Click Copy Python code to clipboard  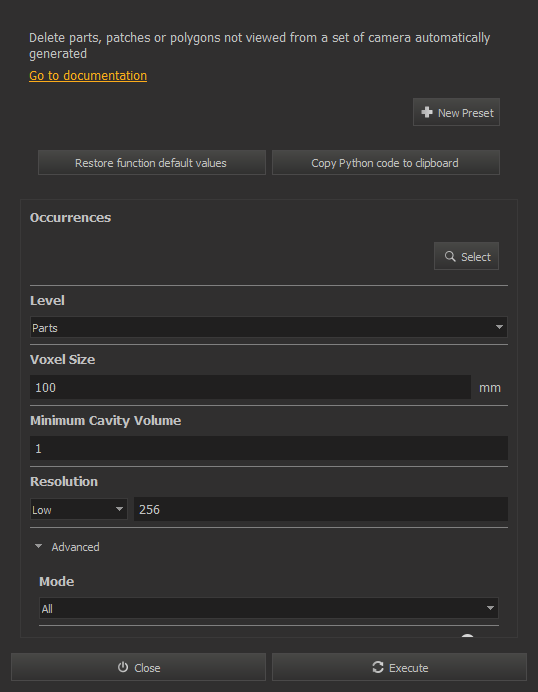point(386,163)
